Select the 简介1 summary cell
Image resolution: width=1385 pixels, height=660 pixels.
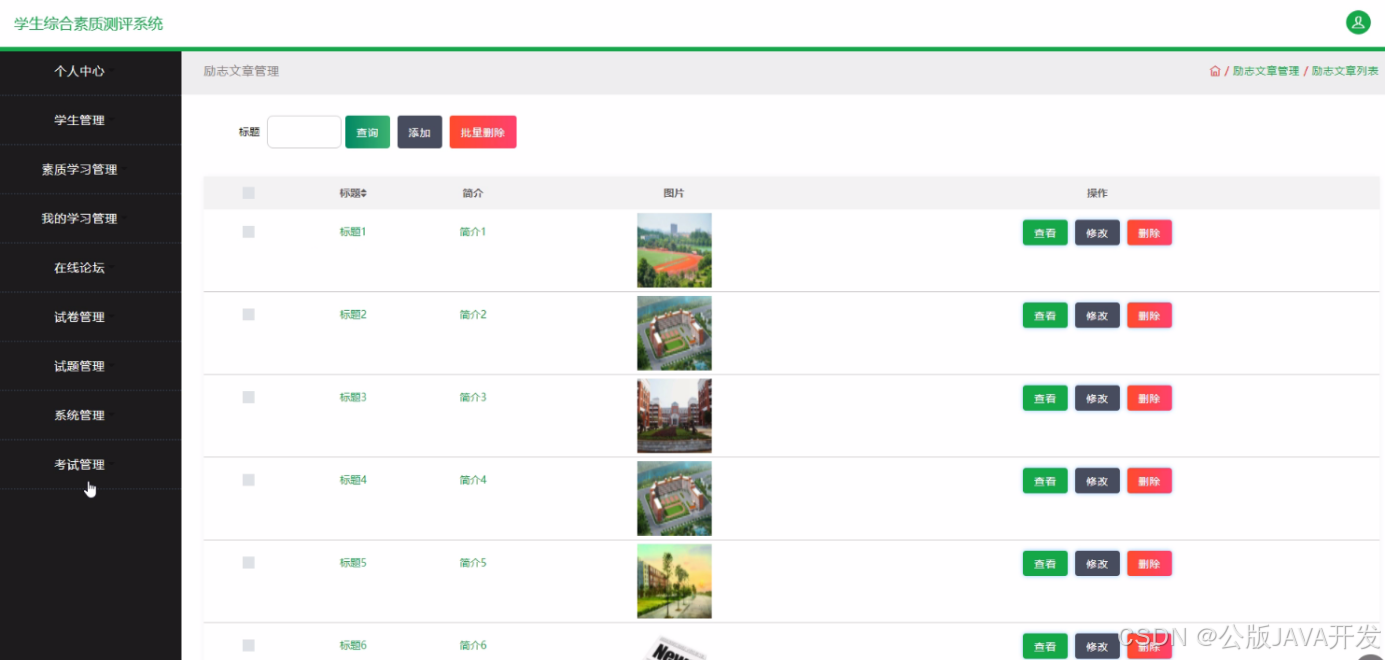click(473, 232)
